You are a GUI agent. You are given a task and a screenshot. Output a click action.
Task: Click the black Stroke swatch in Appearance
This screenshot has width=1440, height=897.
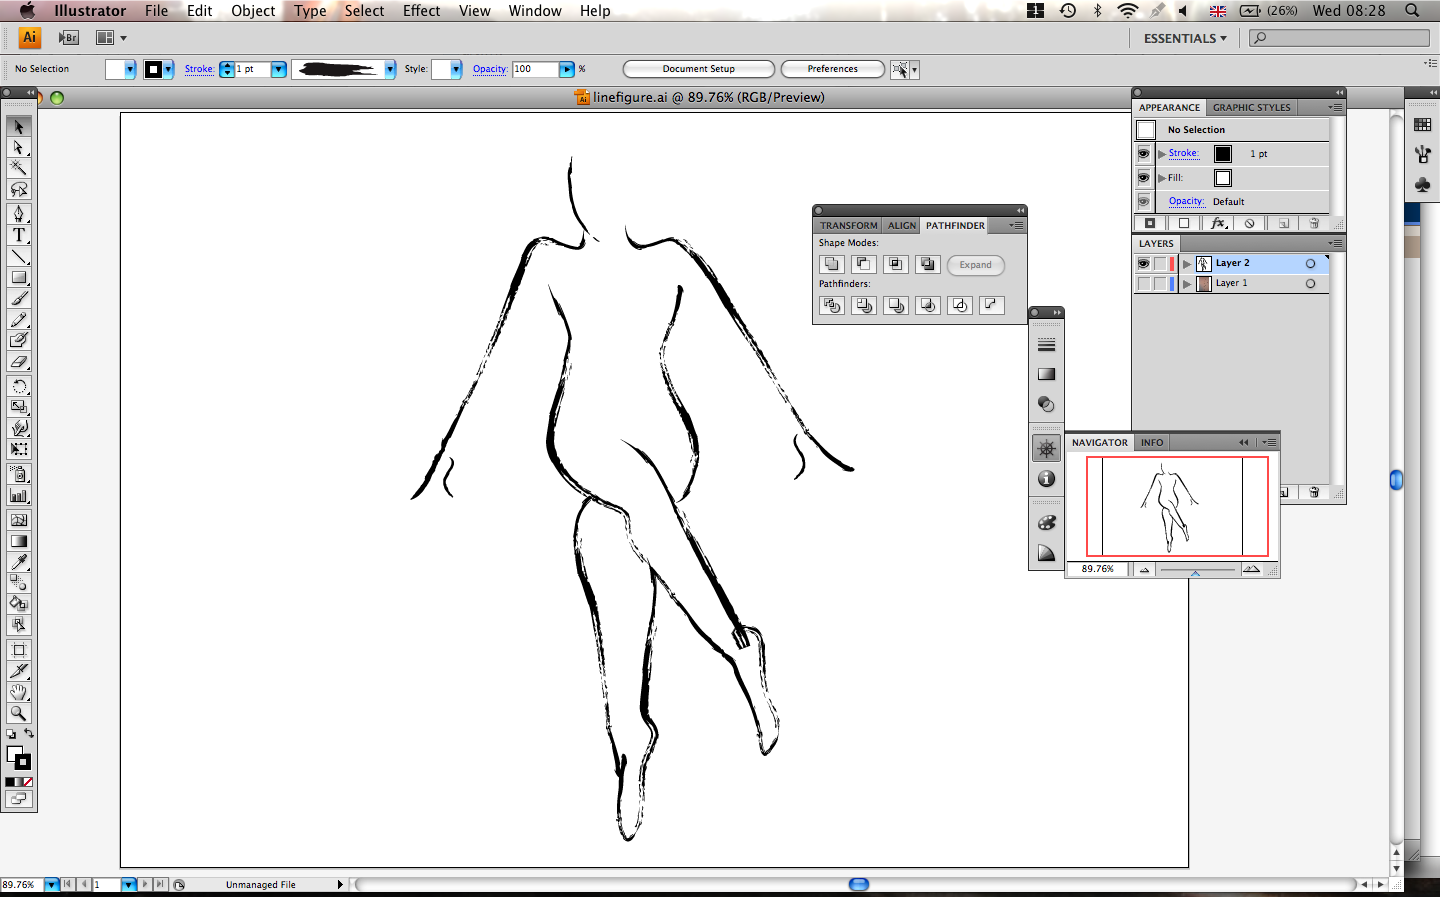click(x=1223, y=154)
